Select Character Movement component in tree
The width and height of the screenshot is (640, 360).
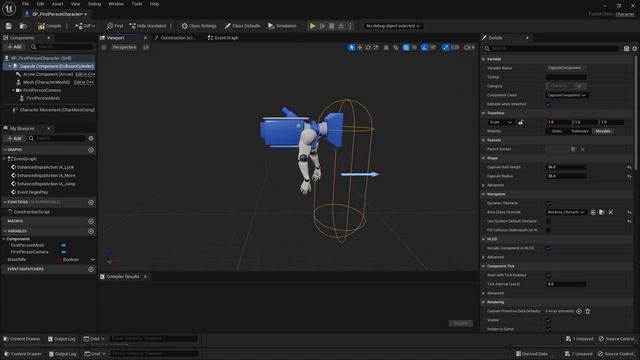point(53,110)
